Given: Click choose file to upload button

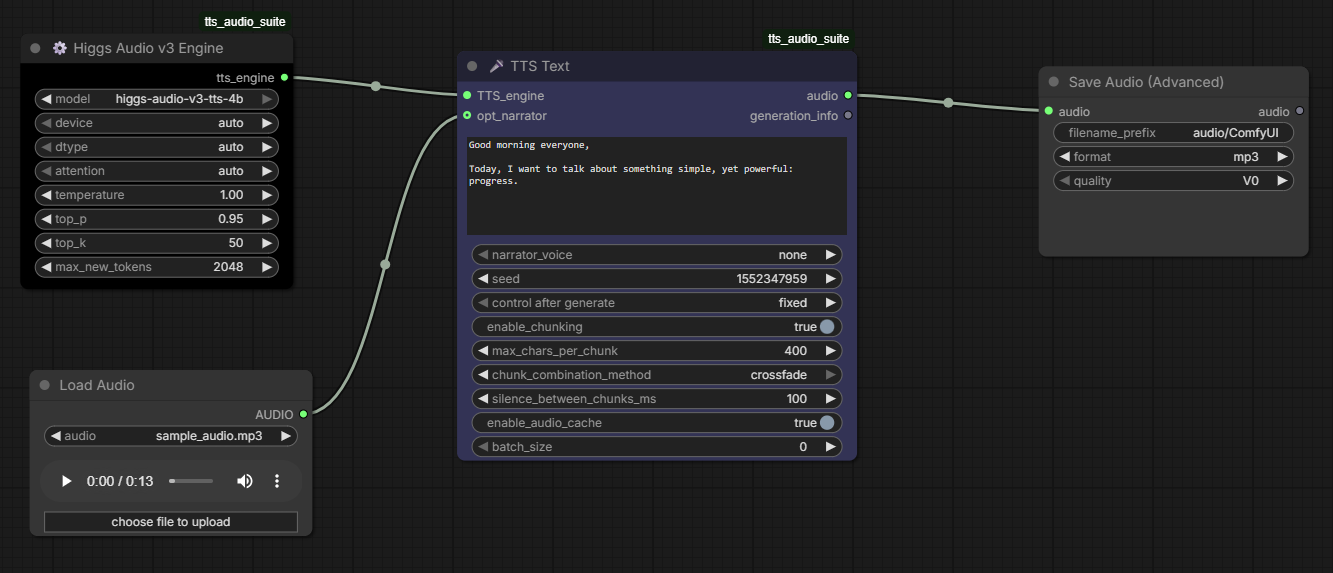Looking at the screenshot, I should (x=171, y=522).
